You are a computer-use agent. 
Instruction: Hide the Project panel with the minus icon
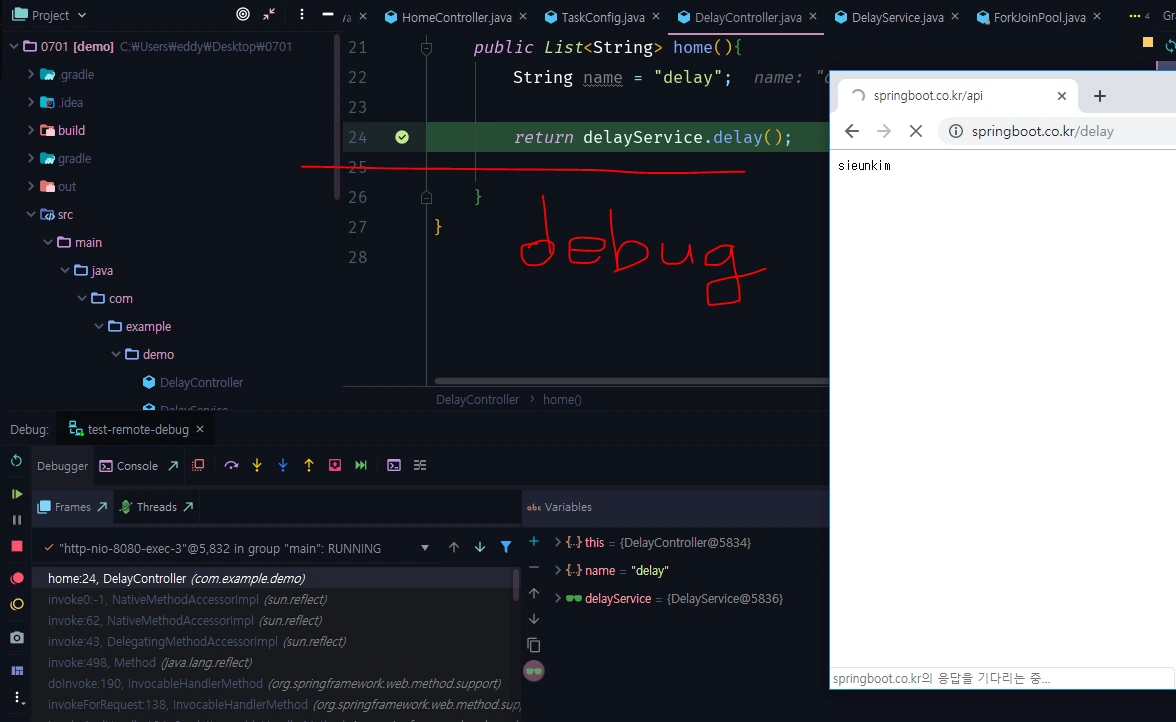pos(328,14)
